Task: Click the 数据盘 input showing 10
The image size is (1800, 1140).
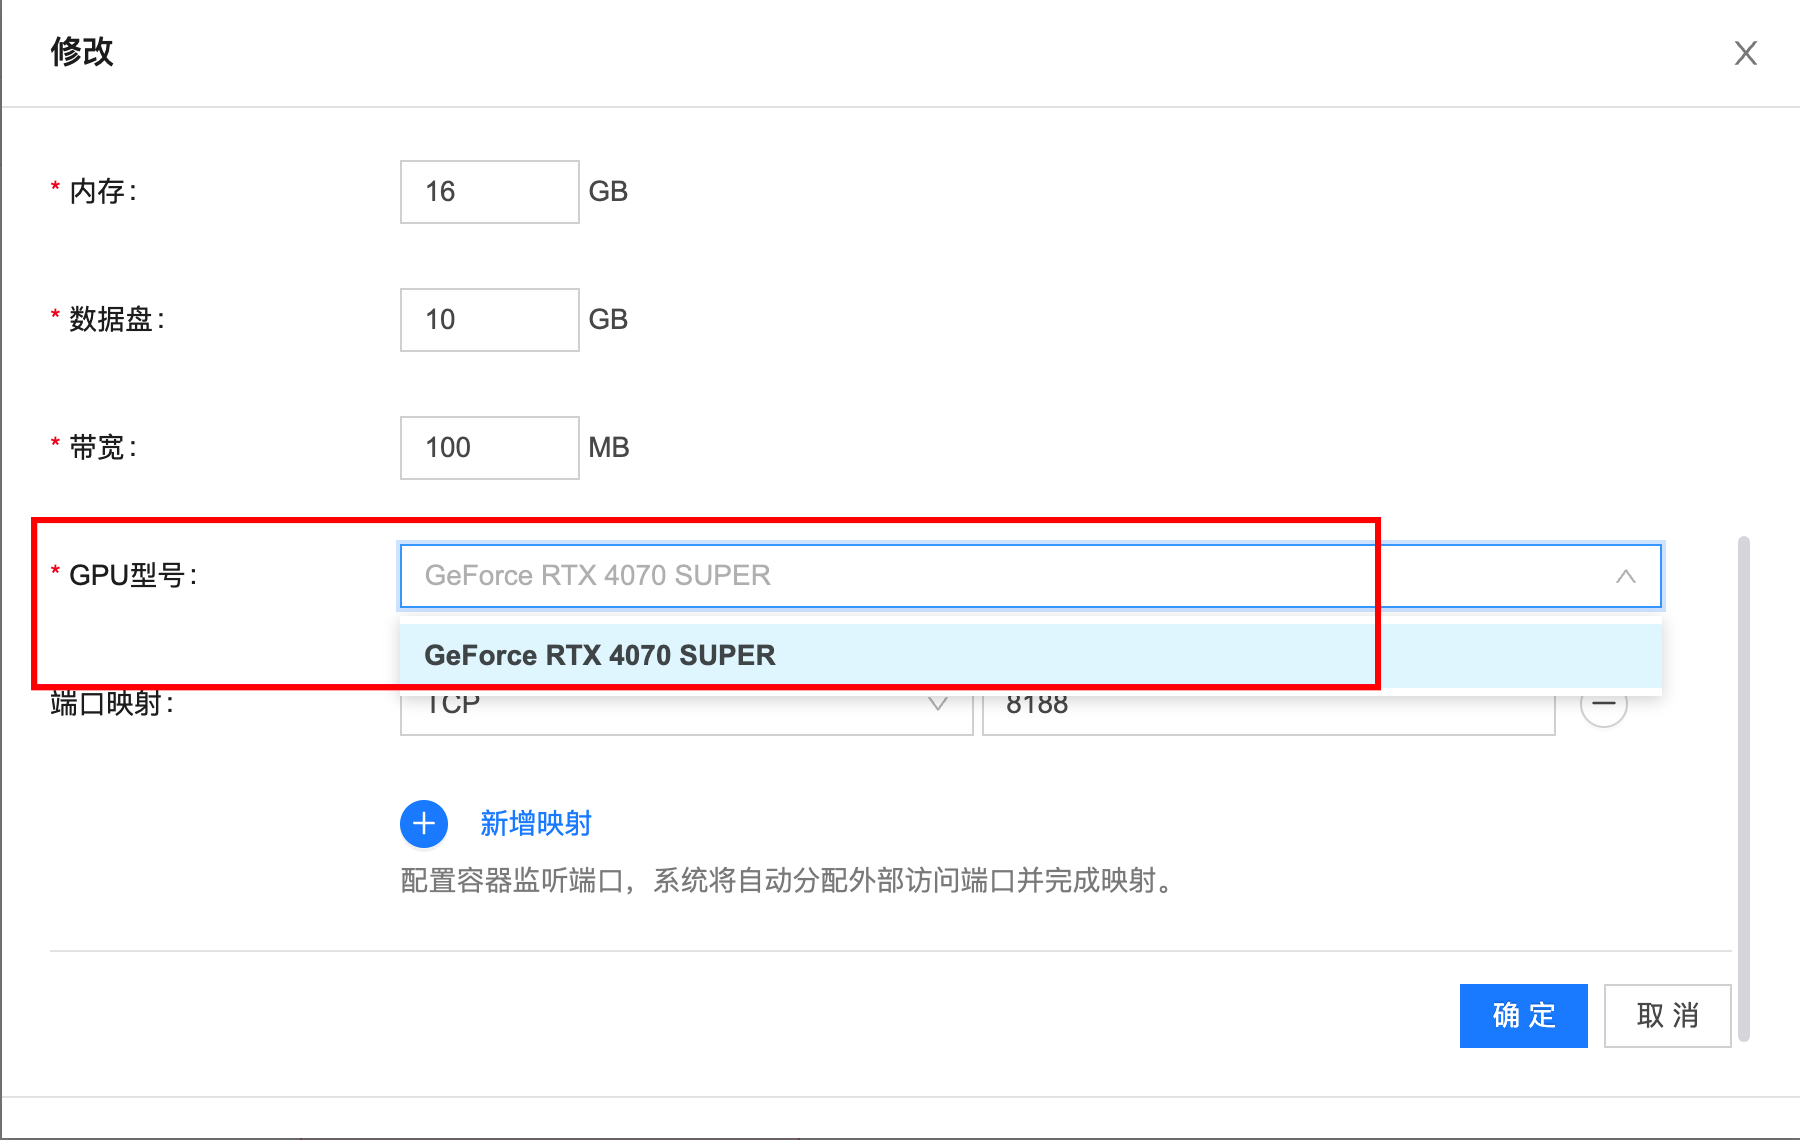Action: (x=489, y=320)
